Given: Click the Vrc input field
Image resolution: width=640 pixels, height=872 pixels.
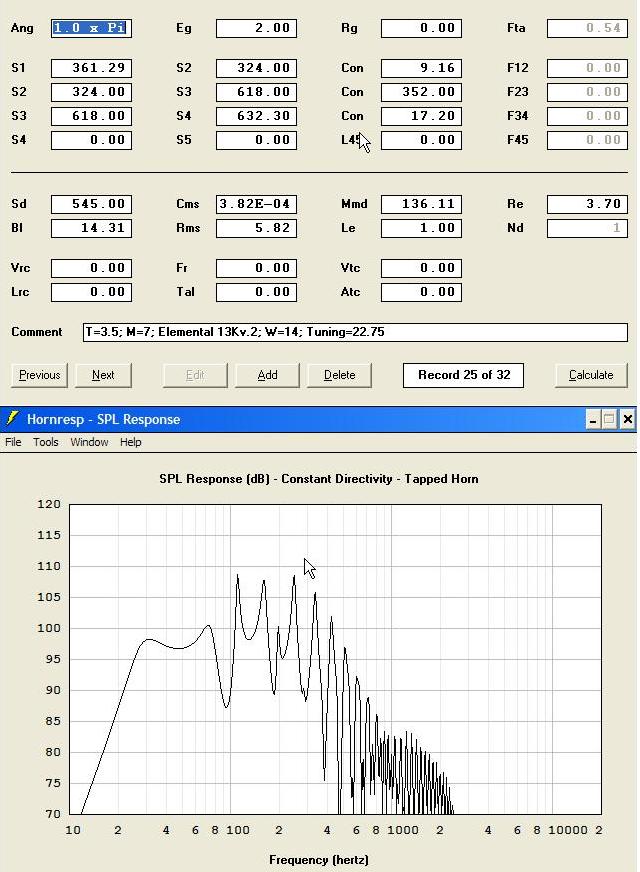Looking at the screenshot, I should coord(91,268).
